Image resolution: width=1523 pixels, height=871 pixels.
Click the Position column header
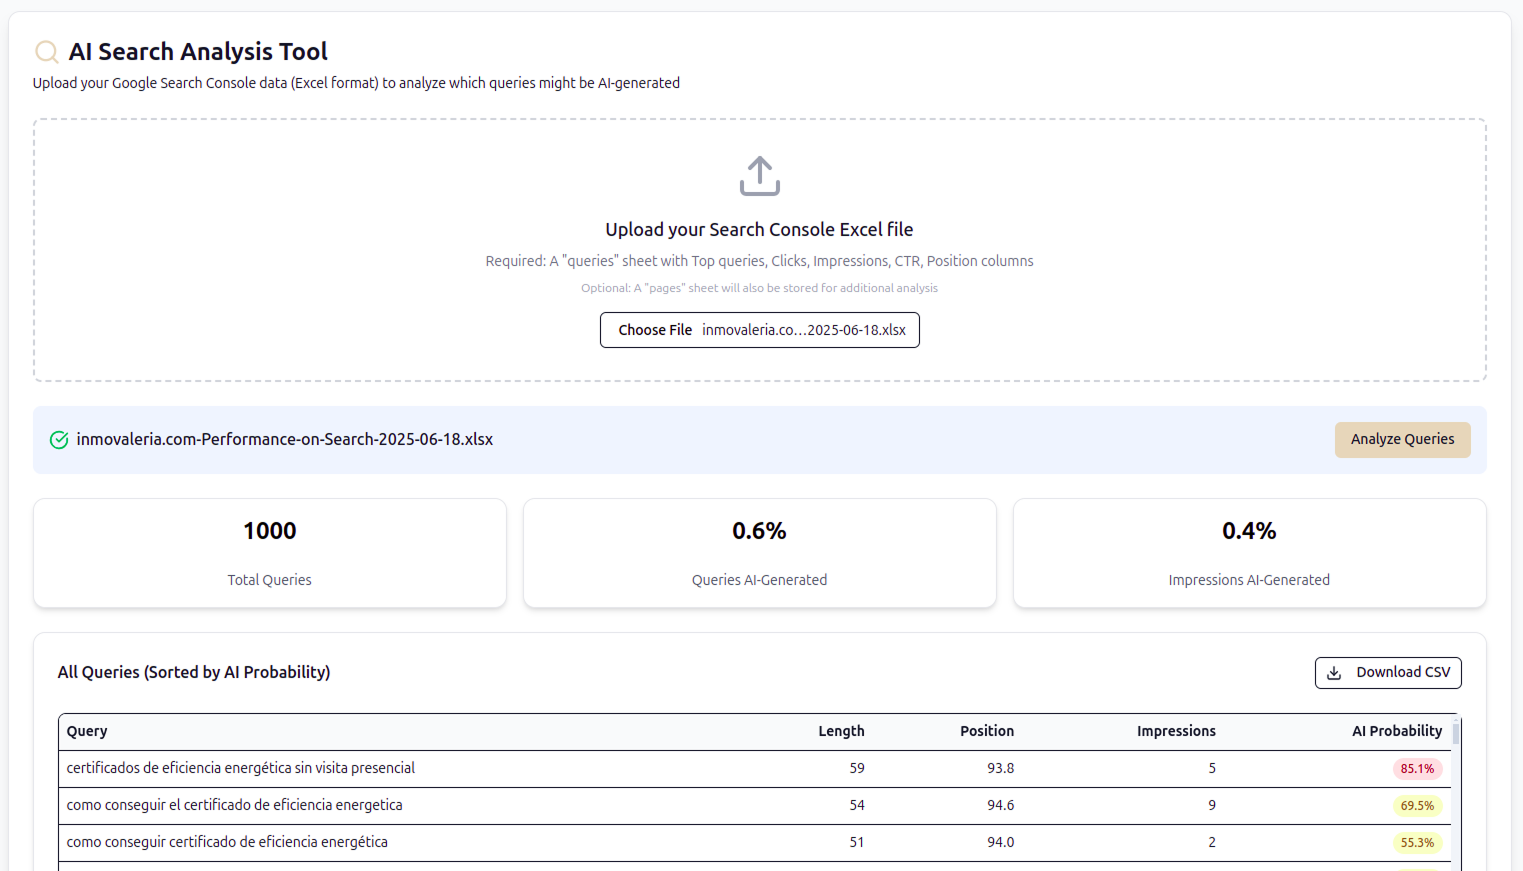(x=987, y=731)
